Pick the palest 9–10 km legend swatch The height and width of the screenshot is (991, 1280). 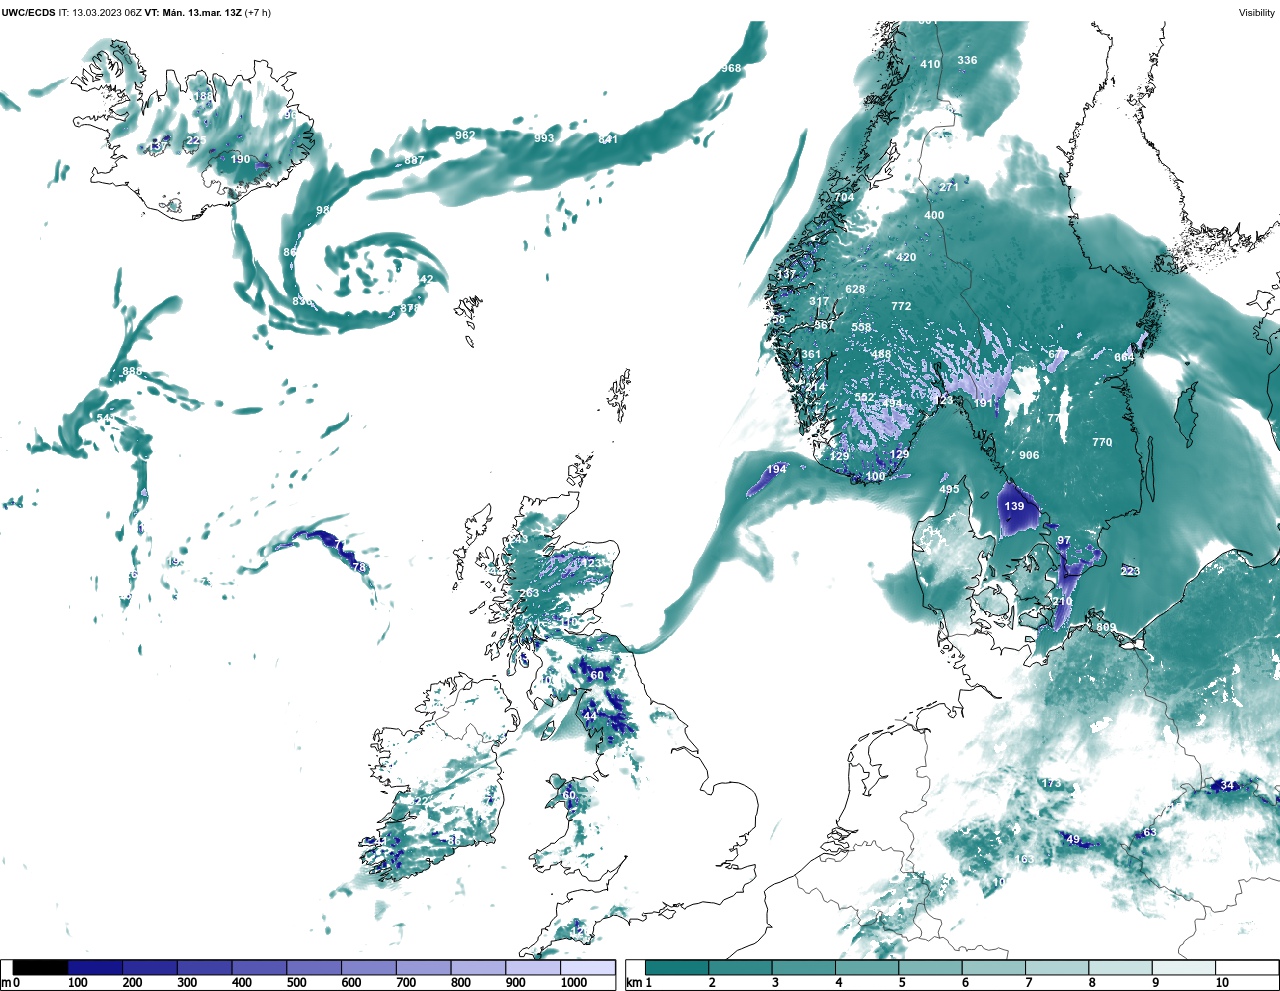coord(1184,968)
